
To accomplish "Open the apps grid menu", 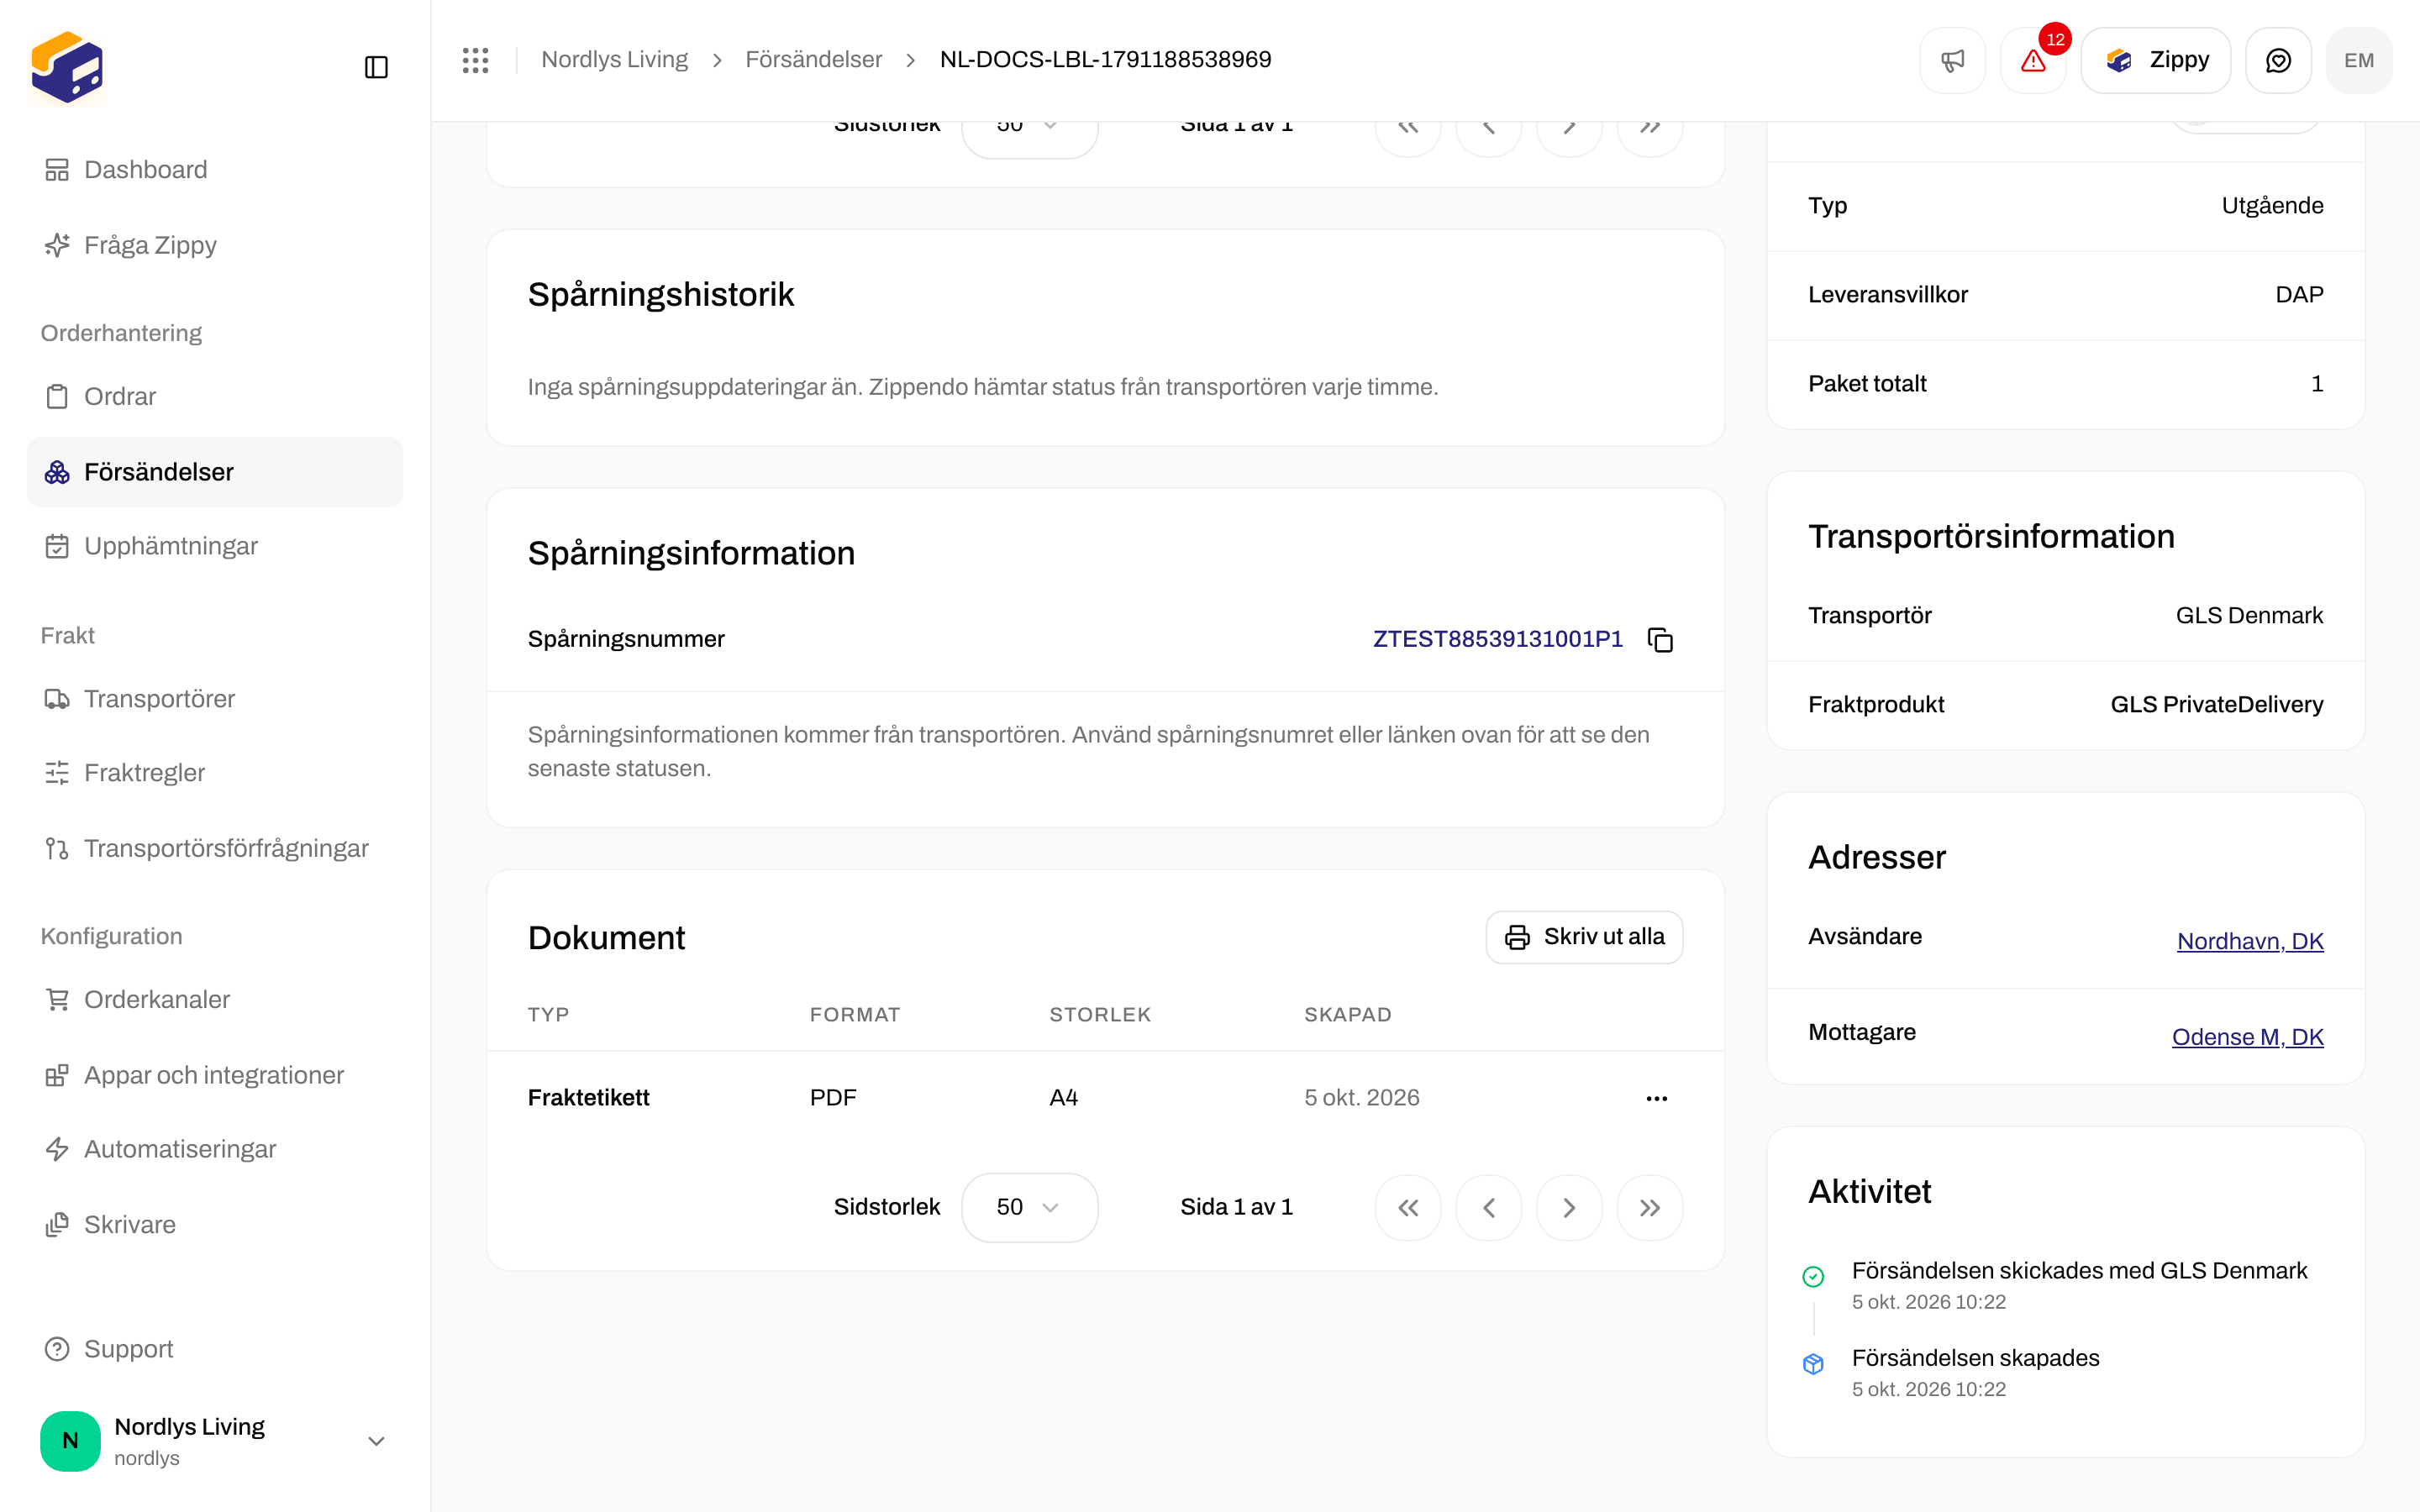I will click(x=475, y=60).
